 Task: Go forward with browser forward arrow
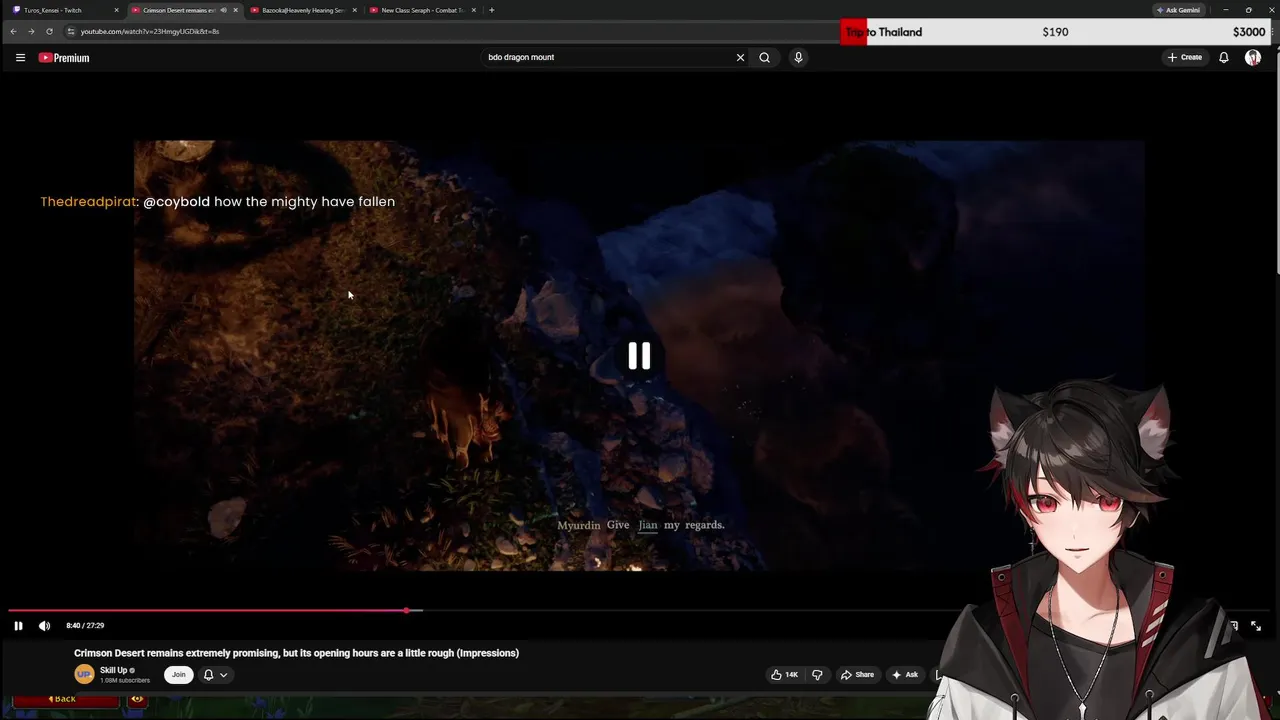[x=31, y=31]
